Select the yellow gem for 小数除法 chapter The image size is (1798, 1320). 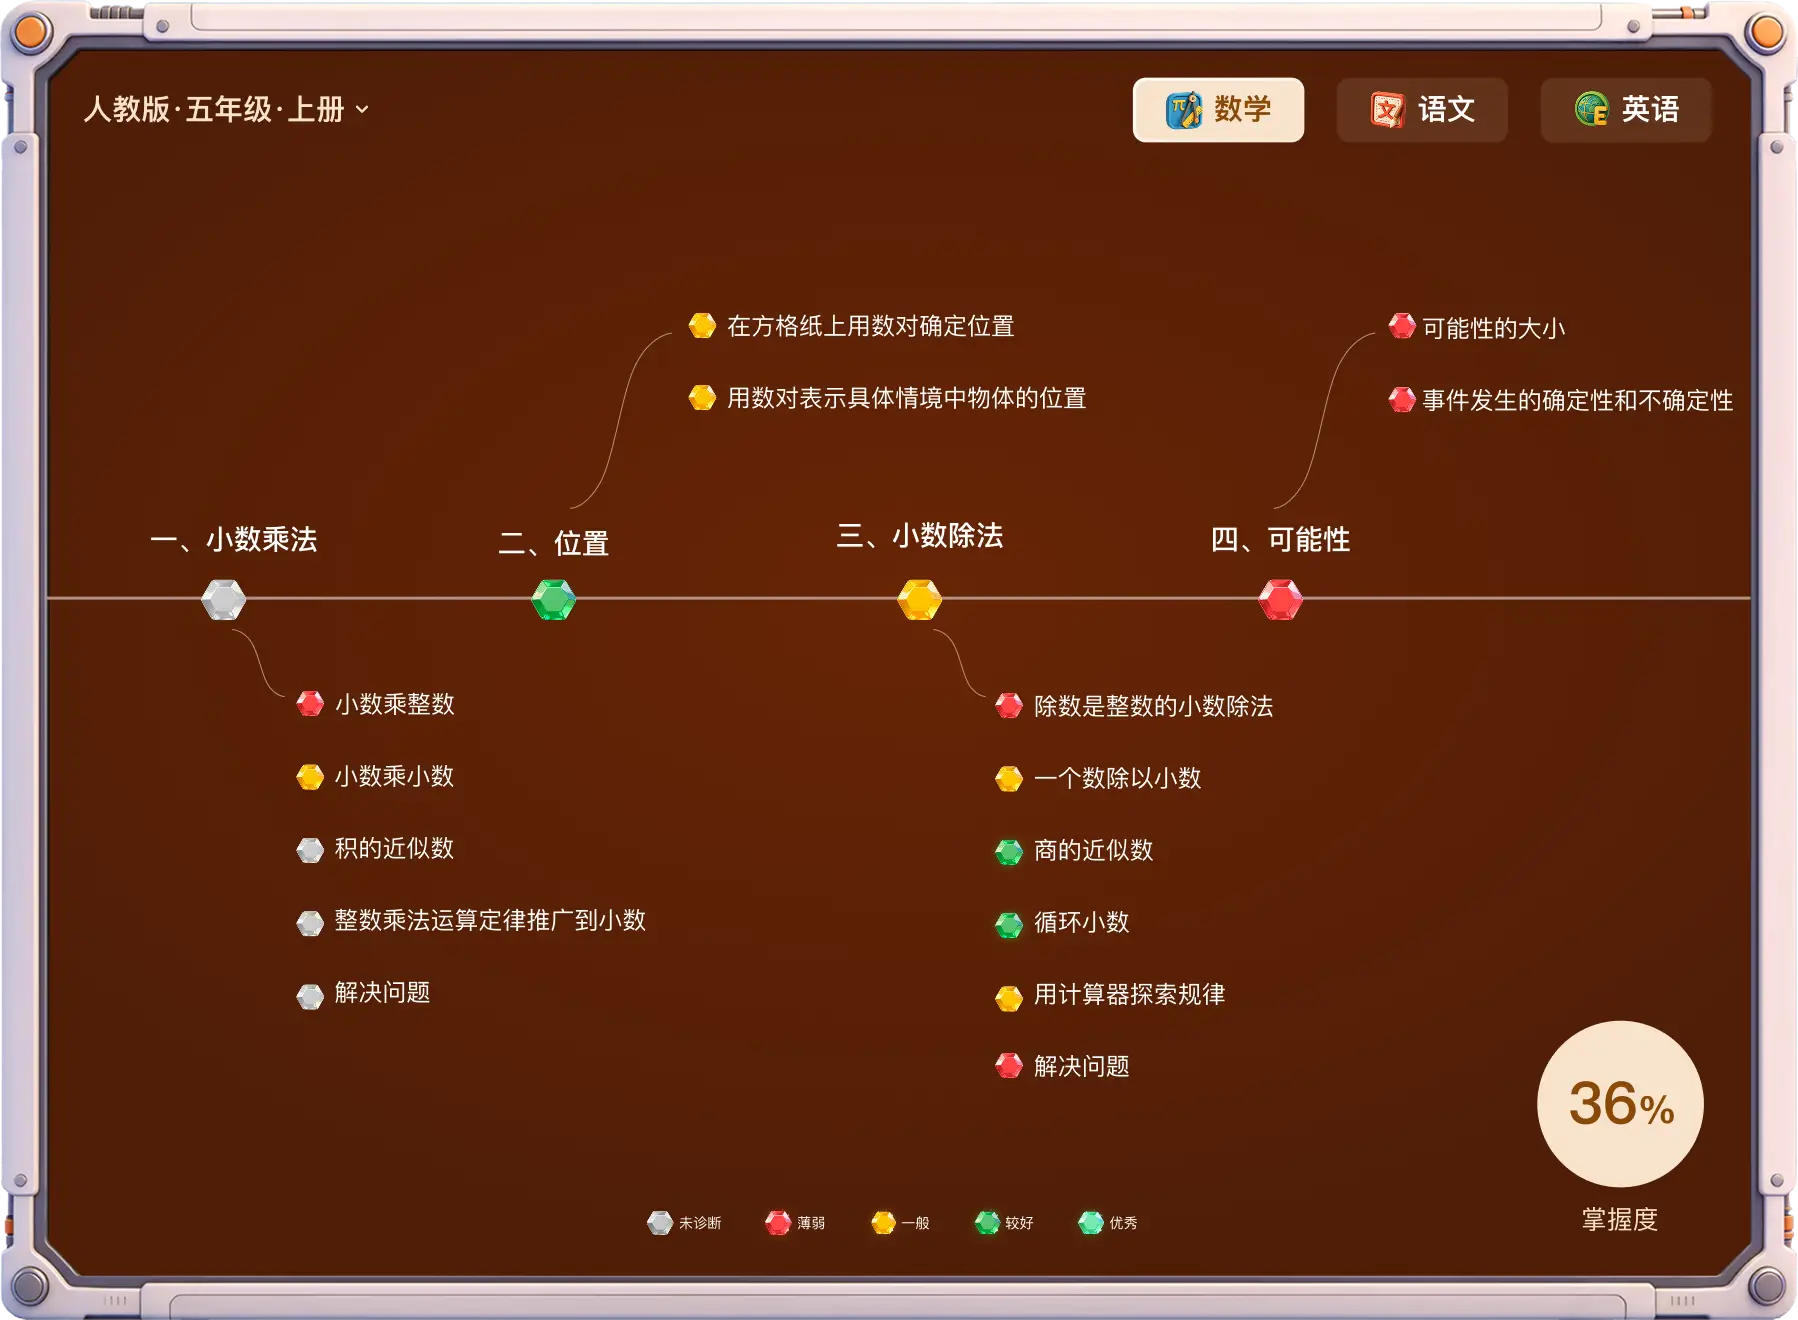pyautogui.click(x=919, y=600)
